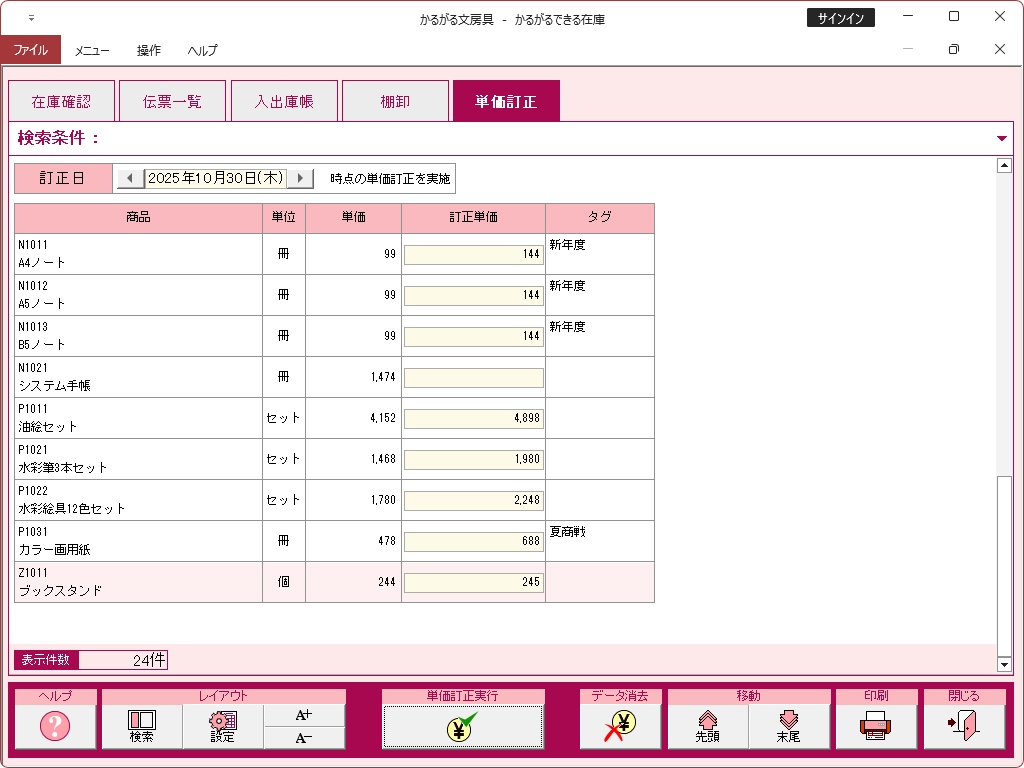Image resolution: width=1024 pixels, height=768 pixels.
Task: Click the scrollbar down arrow
Action: [1005, 665]
